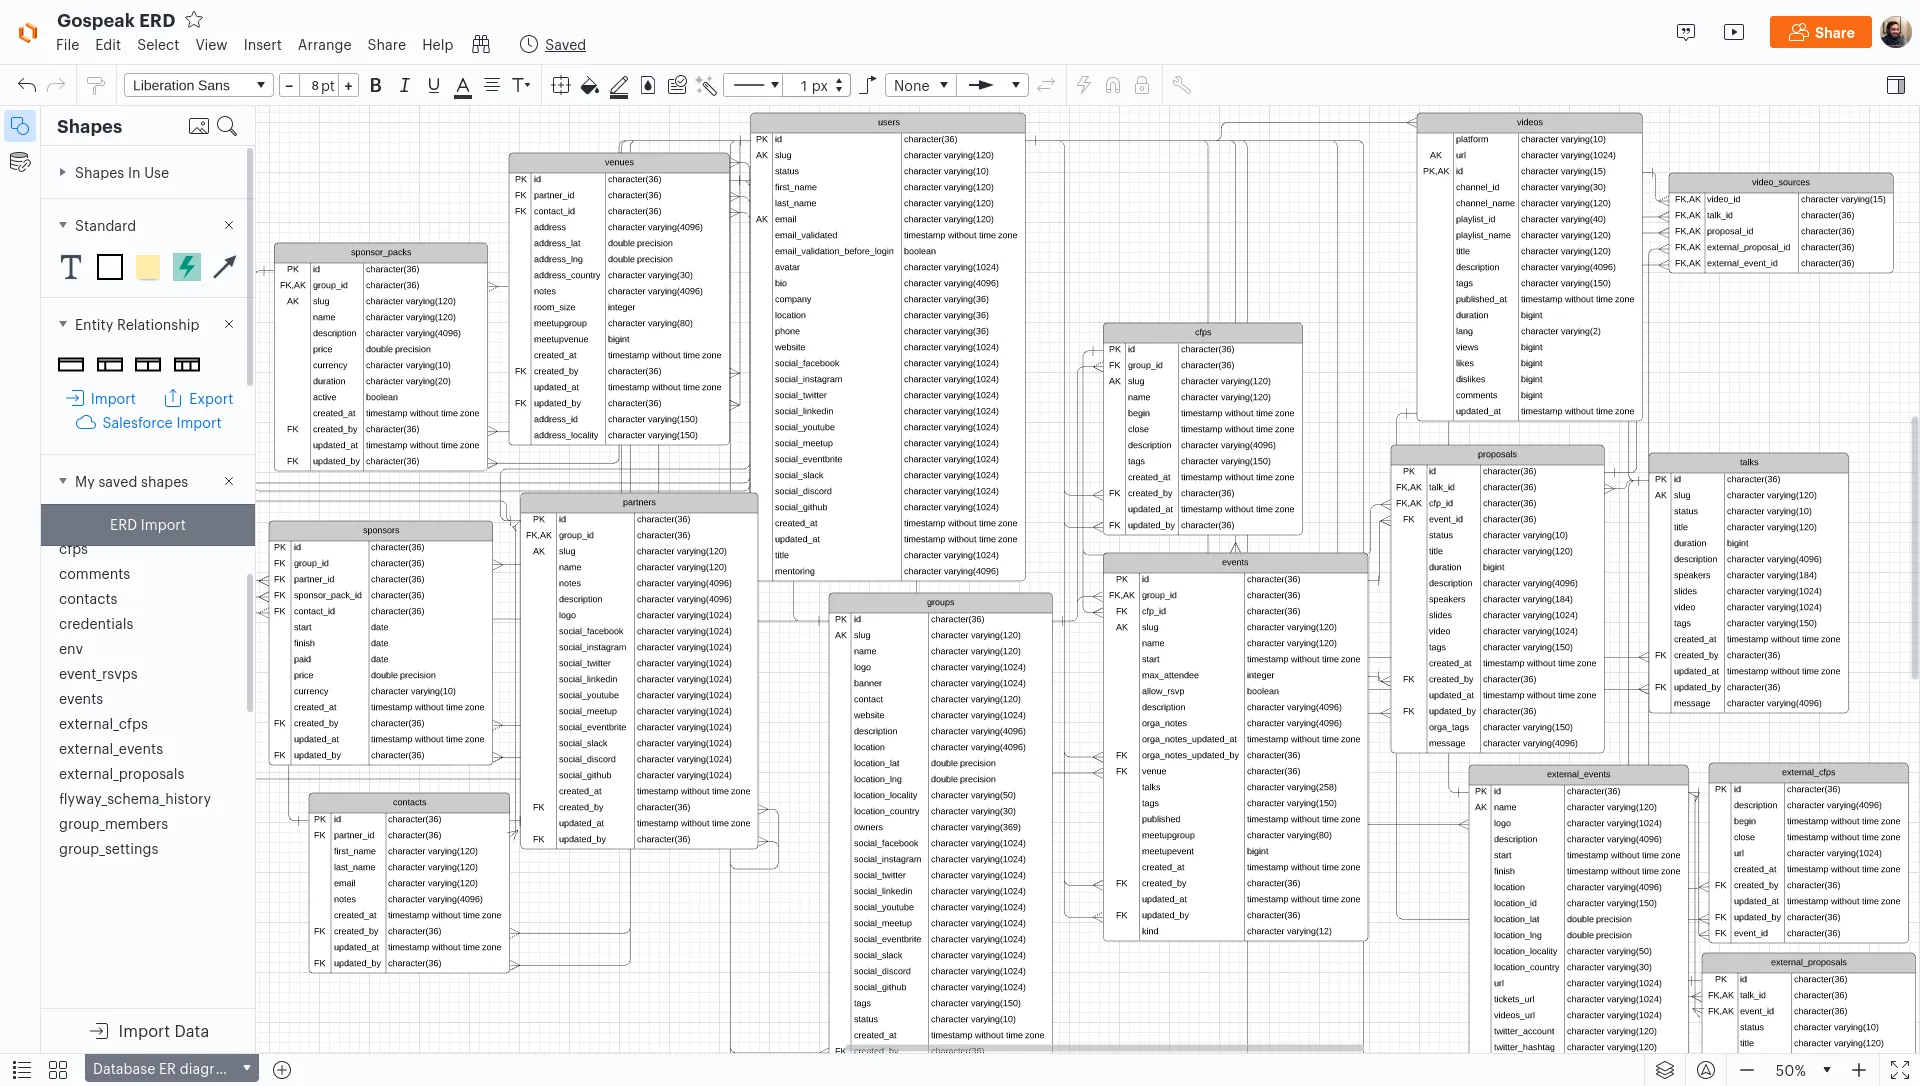This screenshot has height=1086, width=1920.
Task: Click the magnifier search shapes icon
Action: click(x=227, y=126)
